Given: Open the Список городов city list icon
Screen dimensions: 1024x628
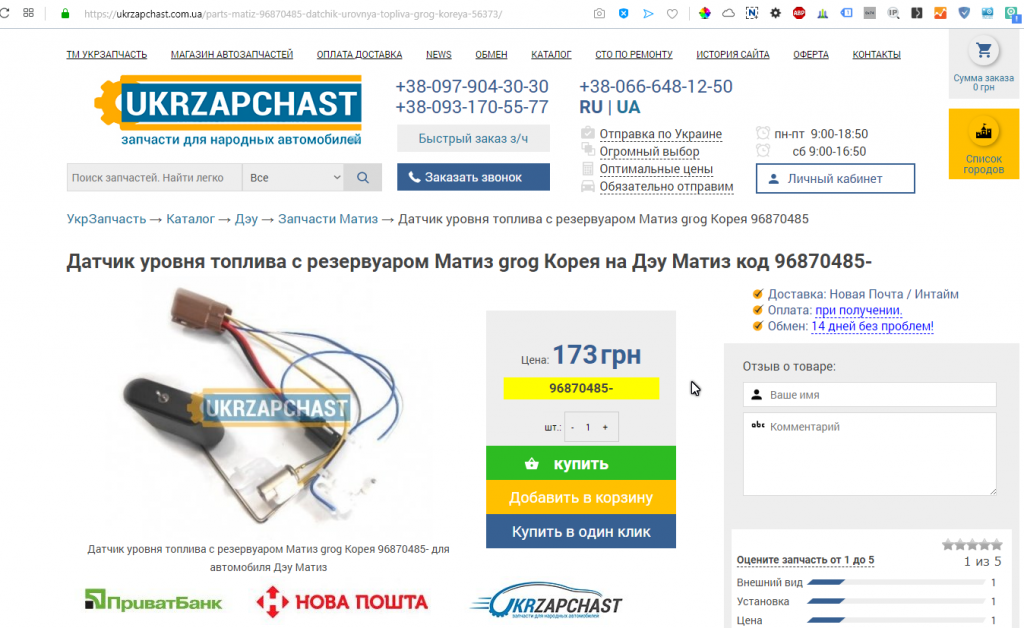Looking at the screenshot, I should [984, 133].
